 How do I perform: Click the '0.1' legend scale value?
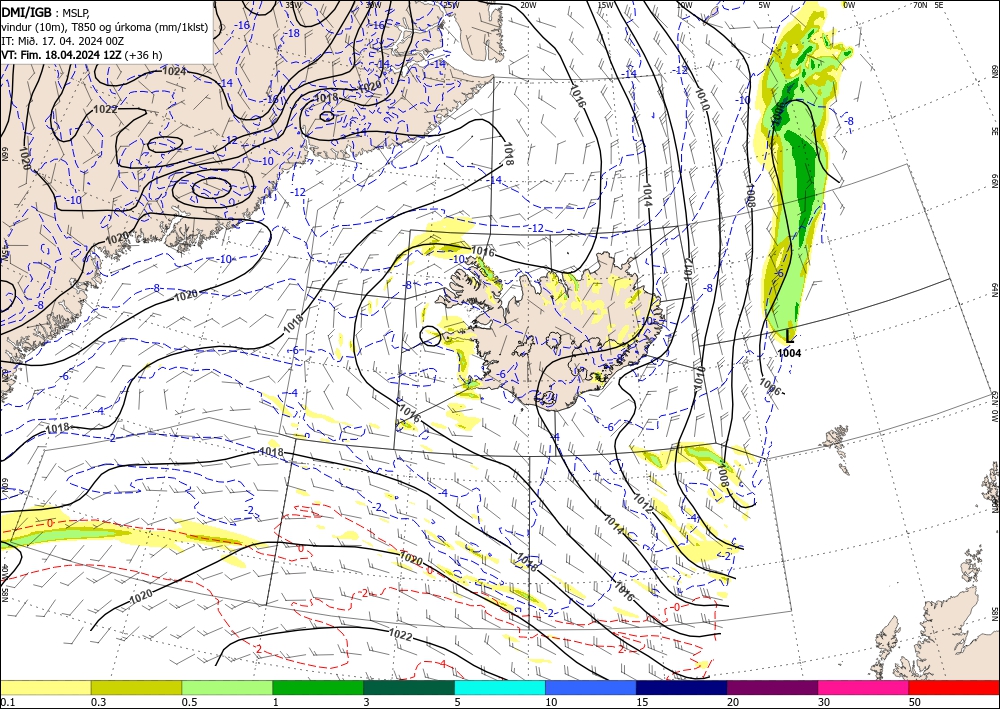(x=6, y=702)
